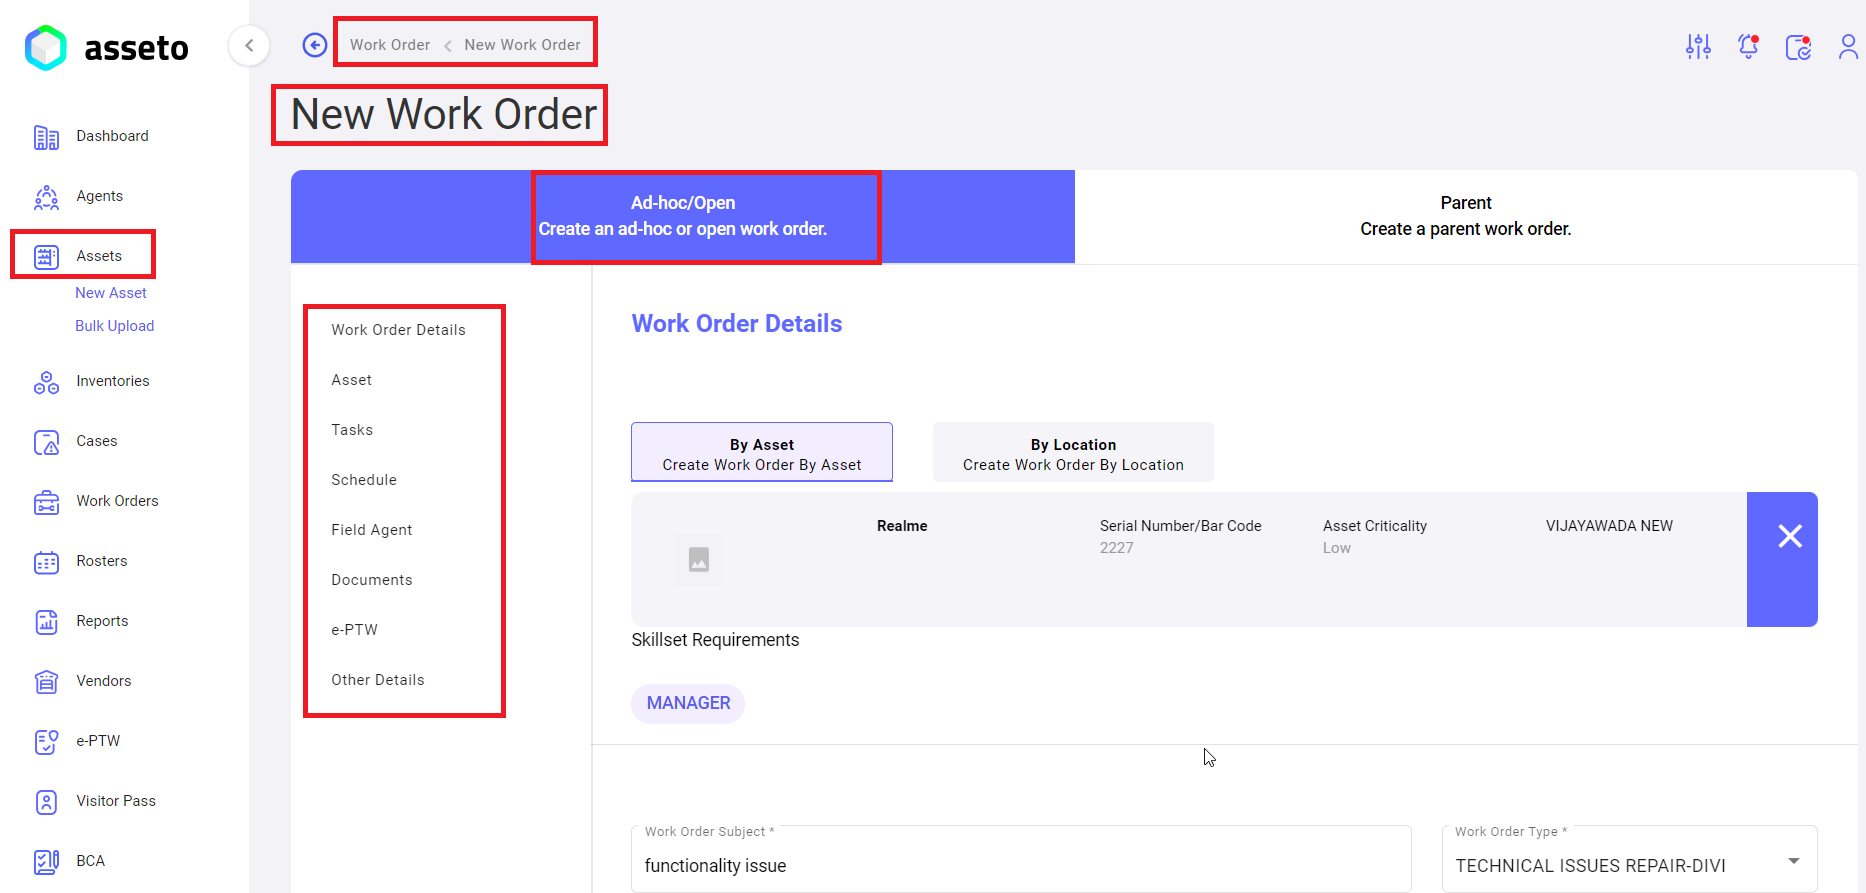Open Cases via its sidebar icon
Screen dimensions: 1866x893
[46, 442]
